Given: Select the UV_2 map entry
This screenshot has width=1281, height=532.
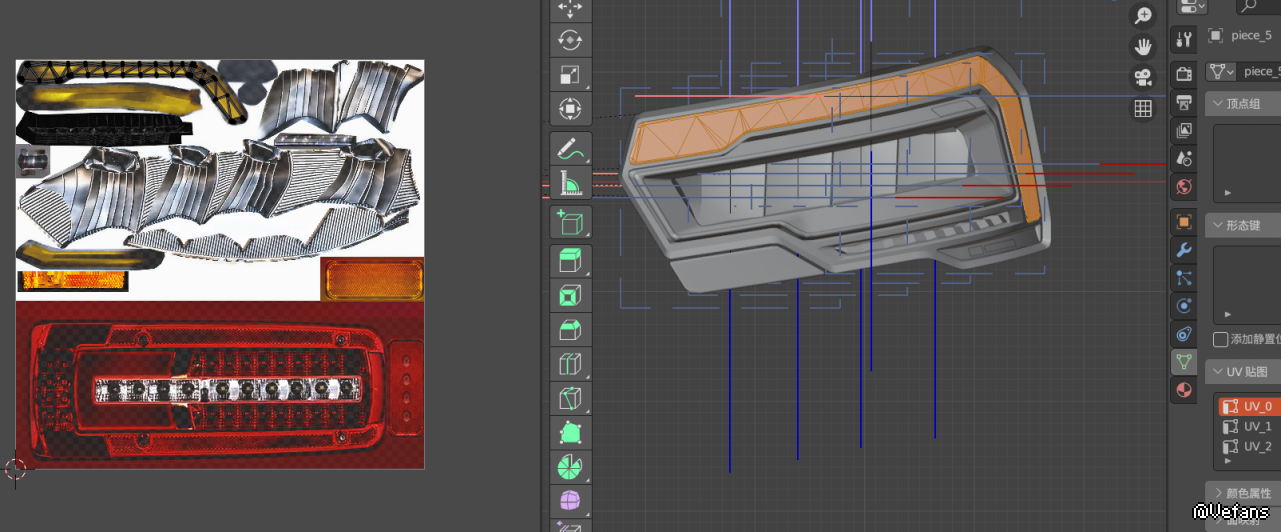Looking at the screenshot, I should [x=1257, y=447].
